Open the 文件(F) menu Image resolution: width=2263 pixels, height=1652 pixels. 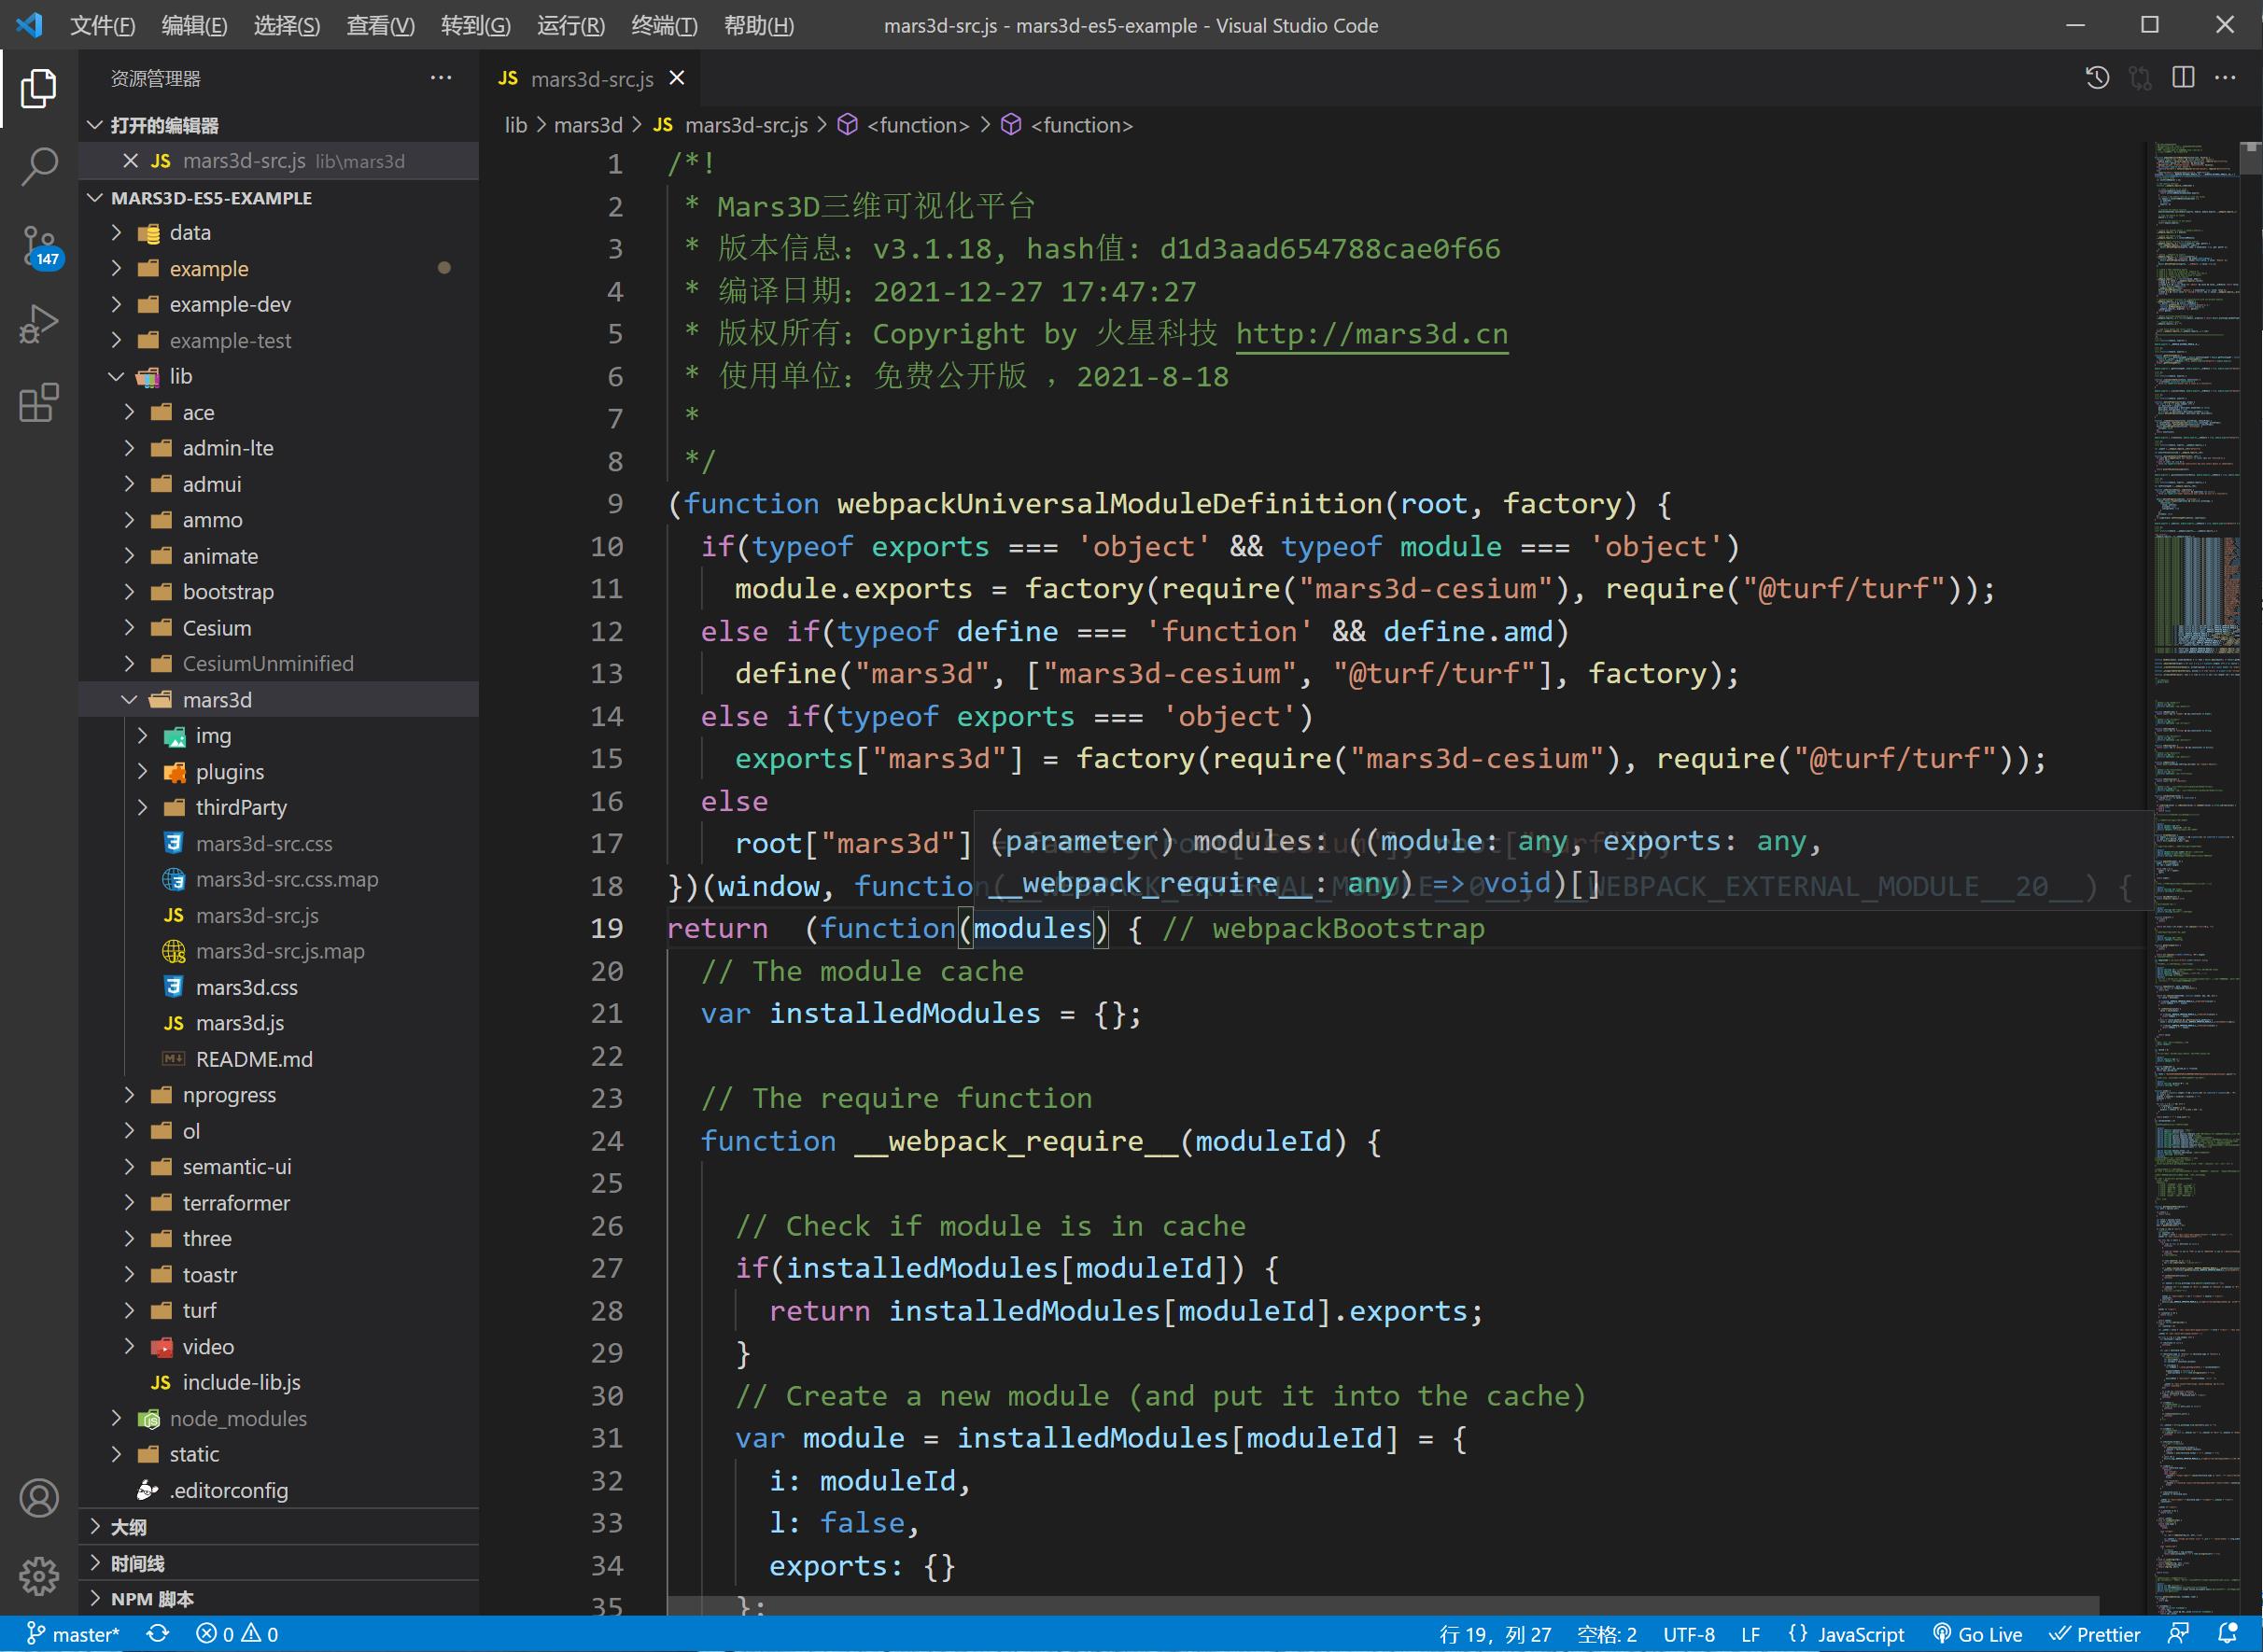102,25
